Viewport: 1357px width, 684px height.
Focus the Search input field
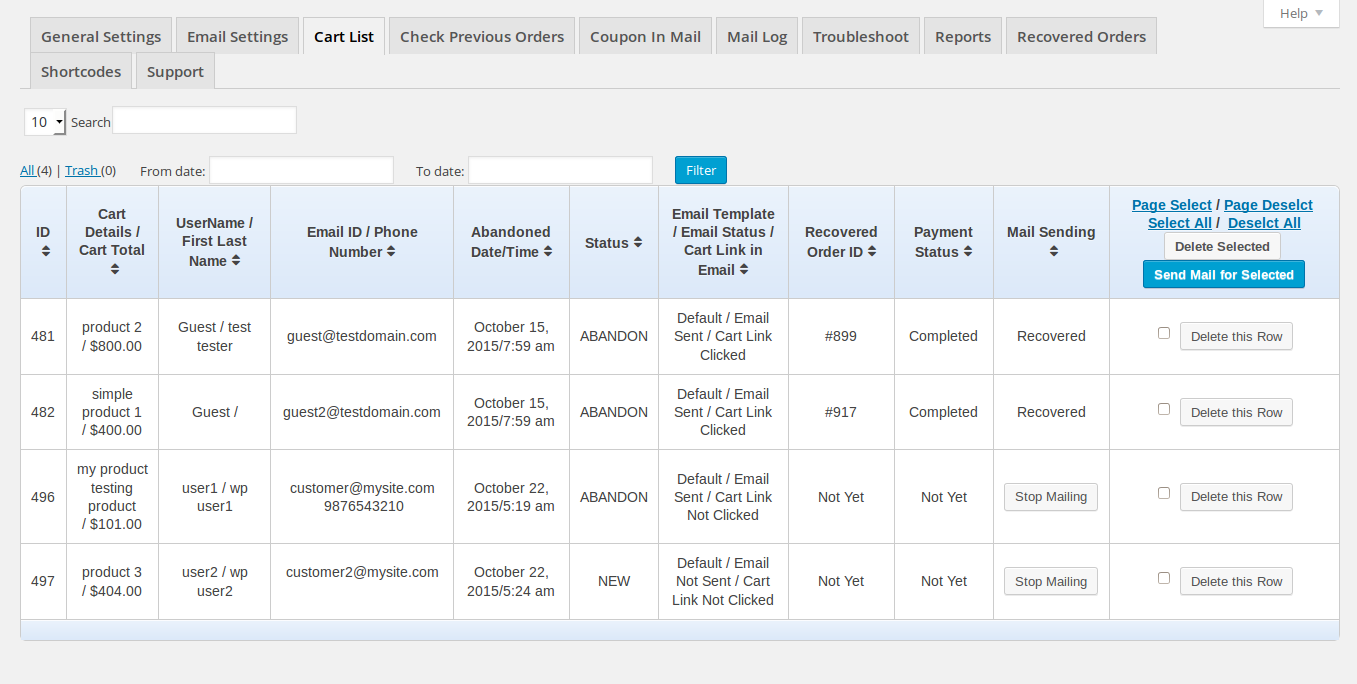coord(204,120)
